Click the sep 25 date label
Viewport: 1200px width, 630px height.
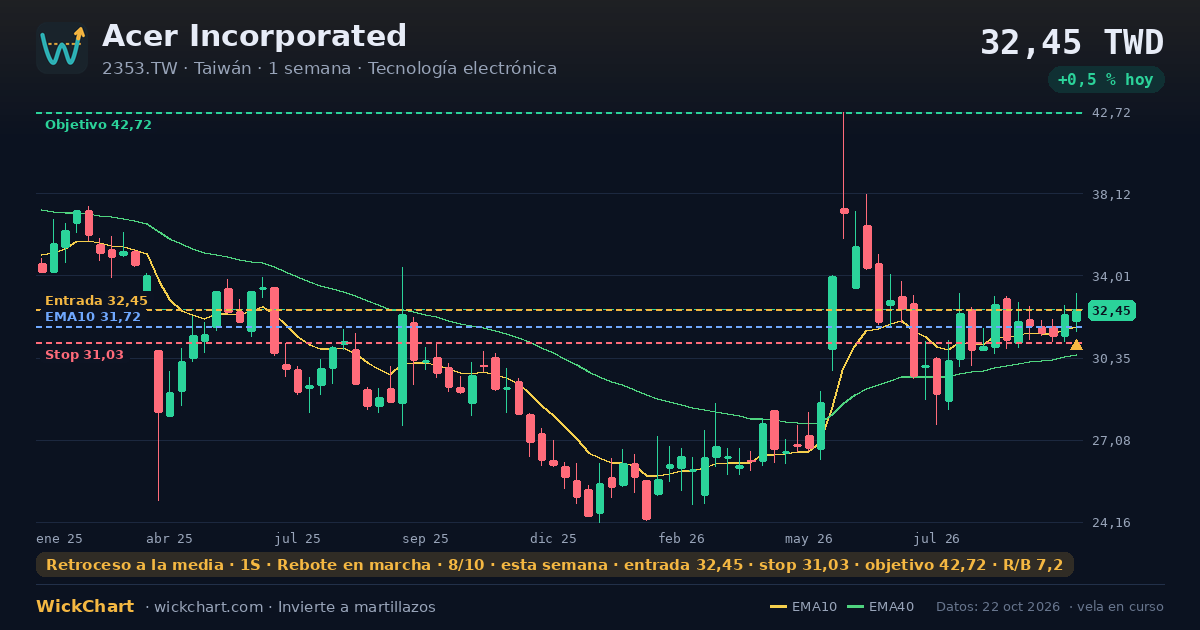(425, 539)
